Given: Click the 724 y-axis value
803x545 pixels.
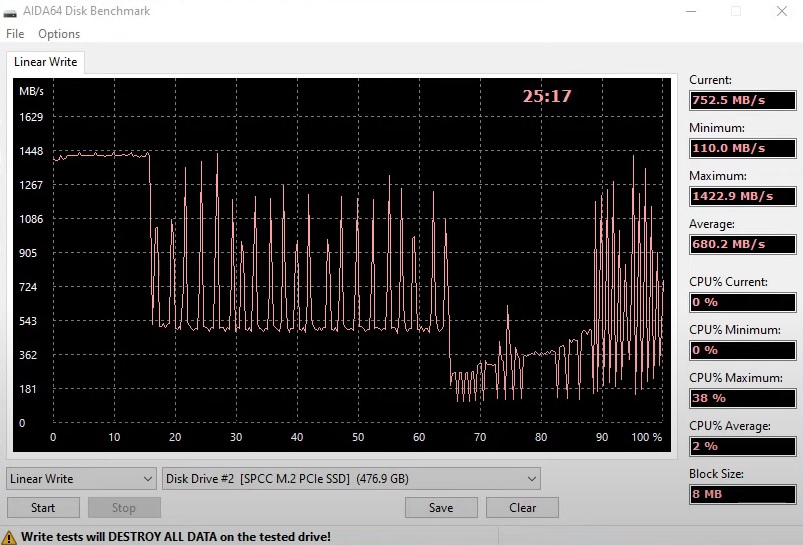Looking at the screenshot, I should [x=28, y=287].
